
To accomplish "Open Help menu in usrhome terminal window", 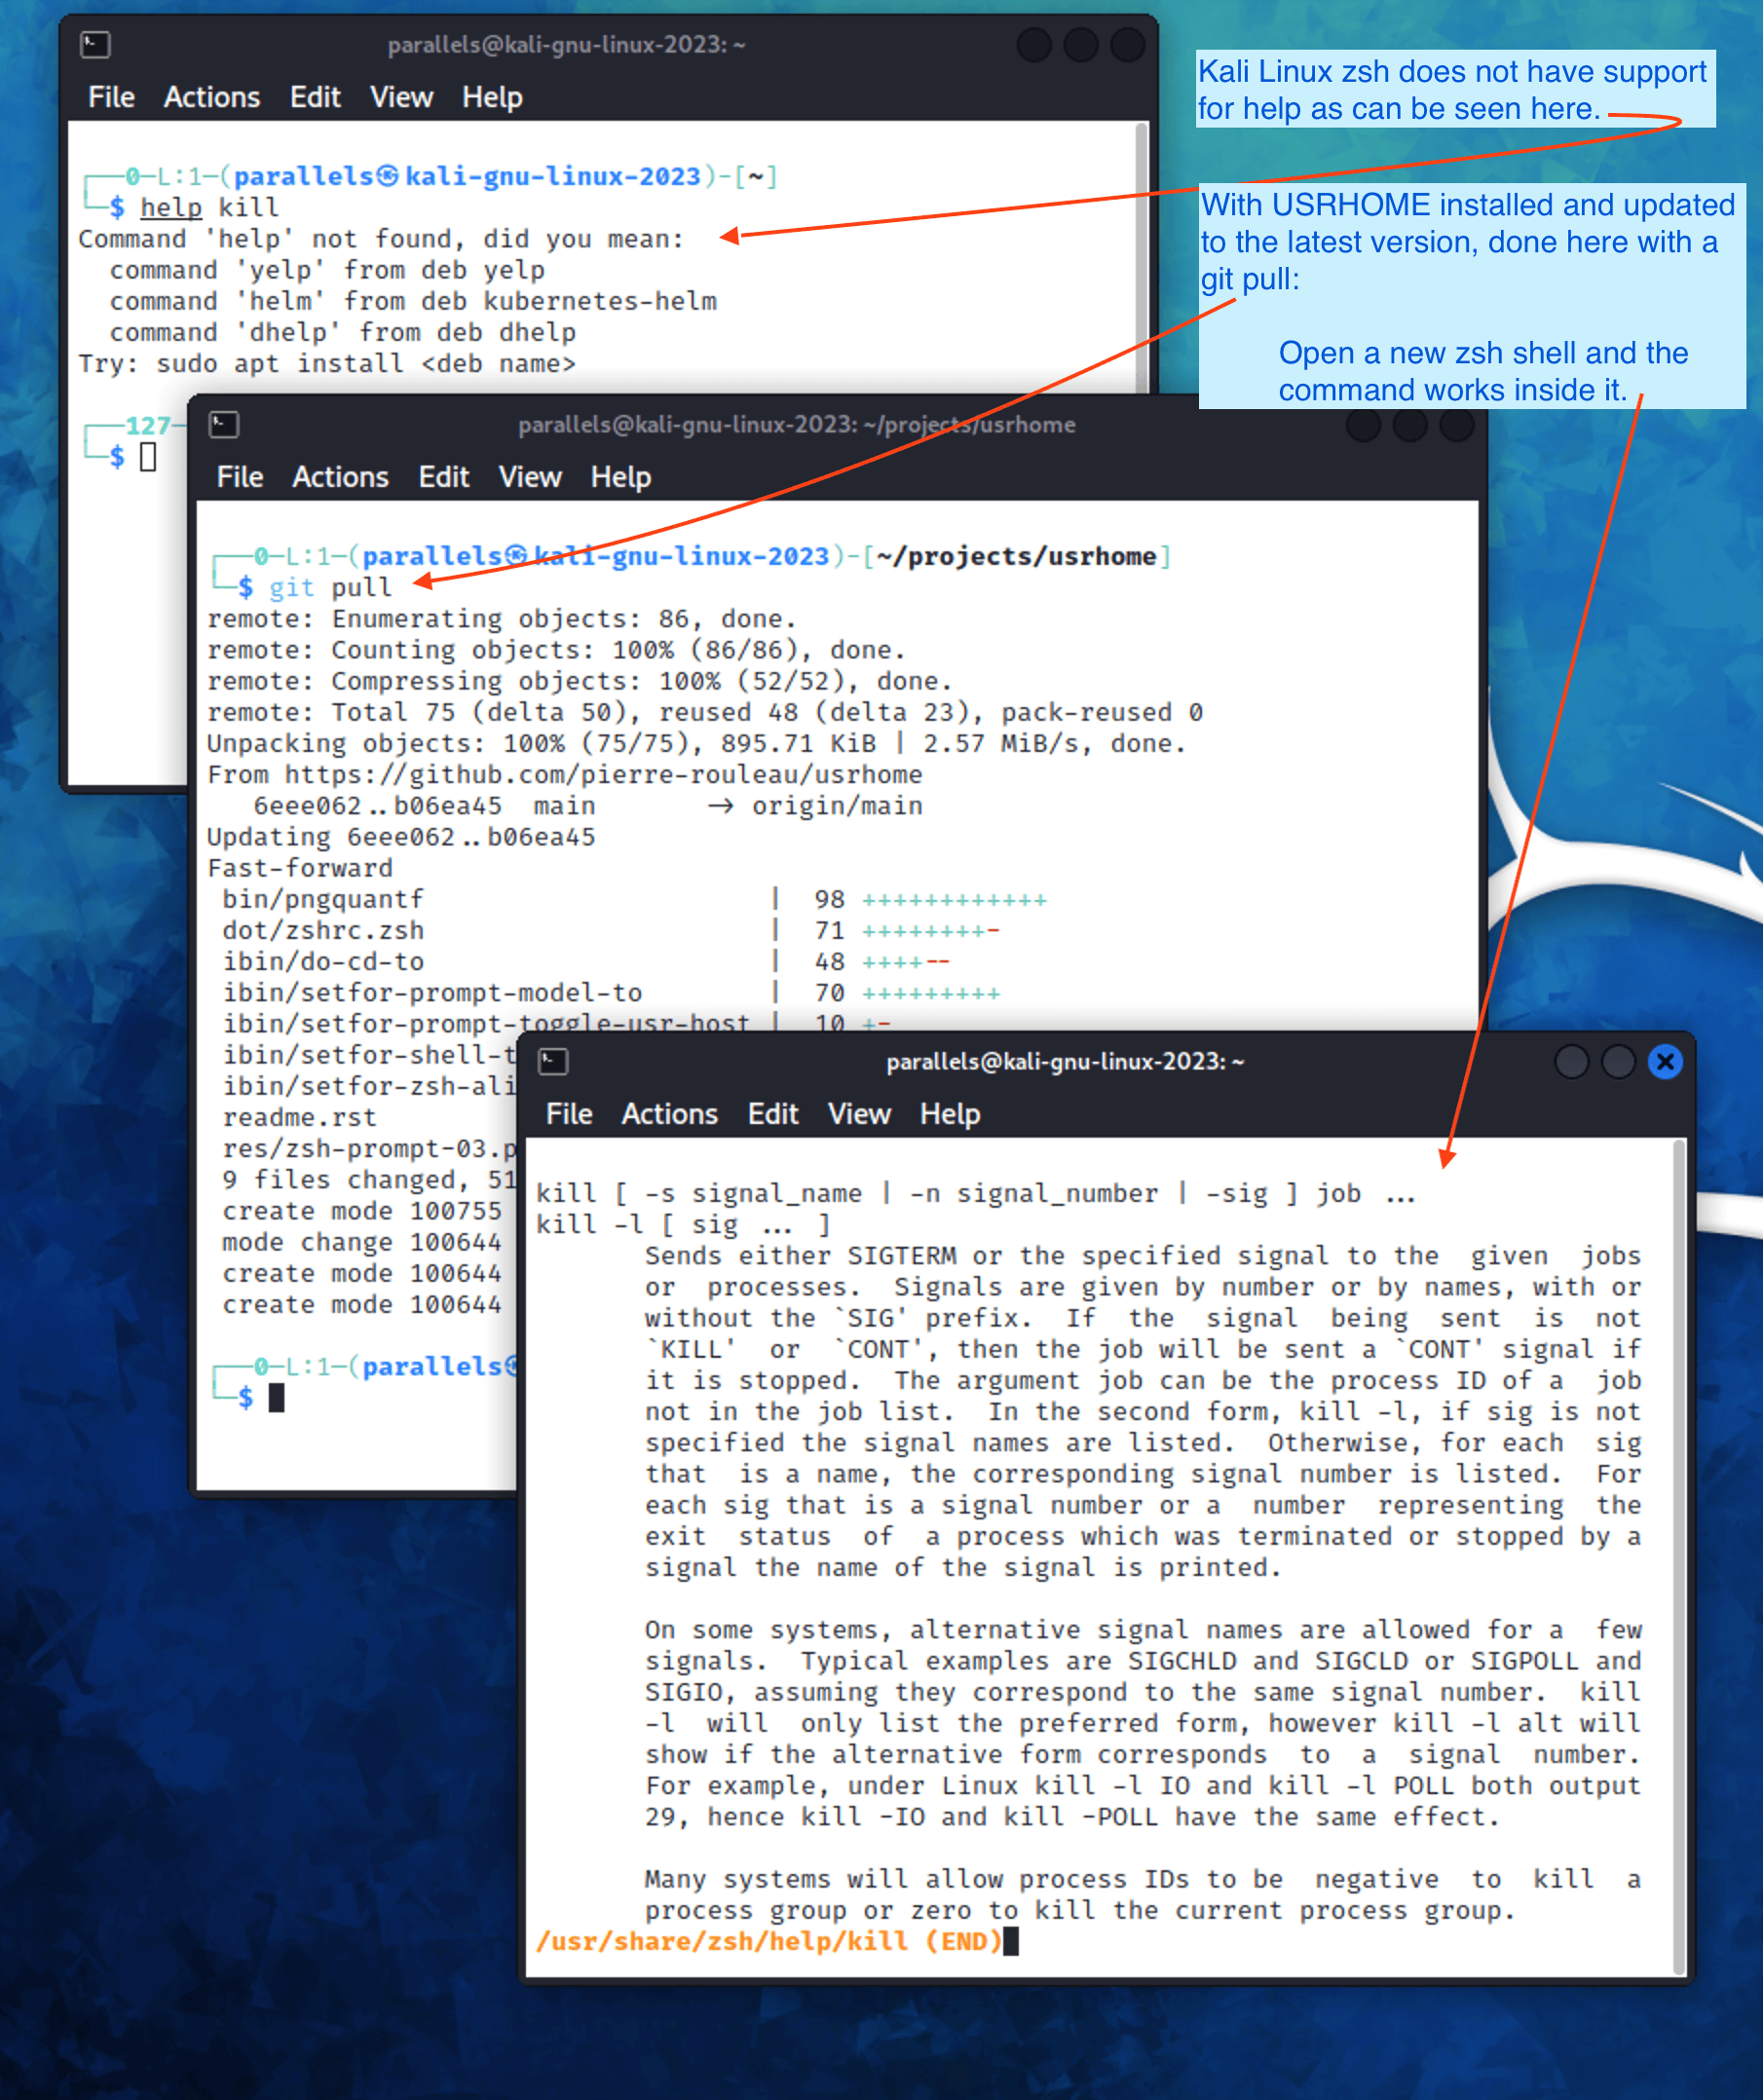I will [621, 477].
